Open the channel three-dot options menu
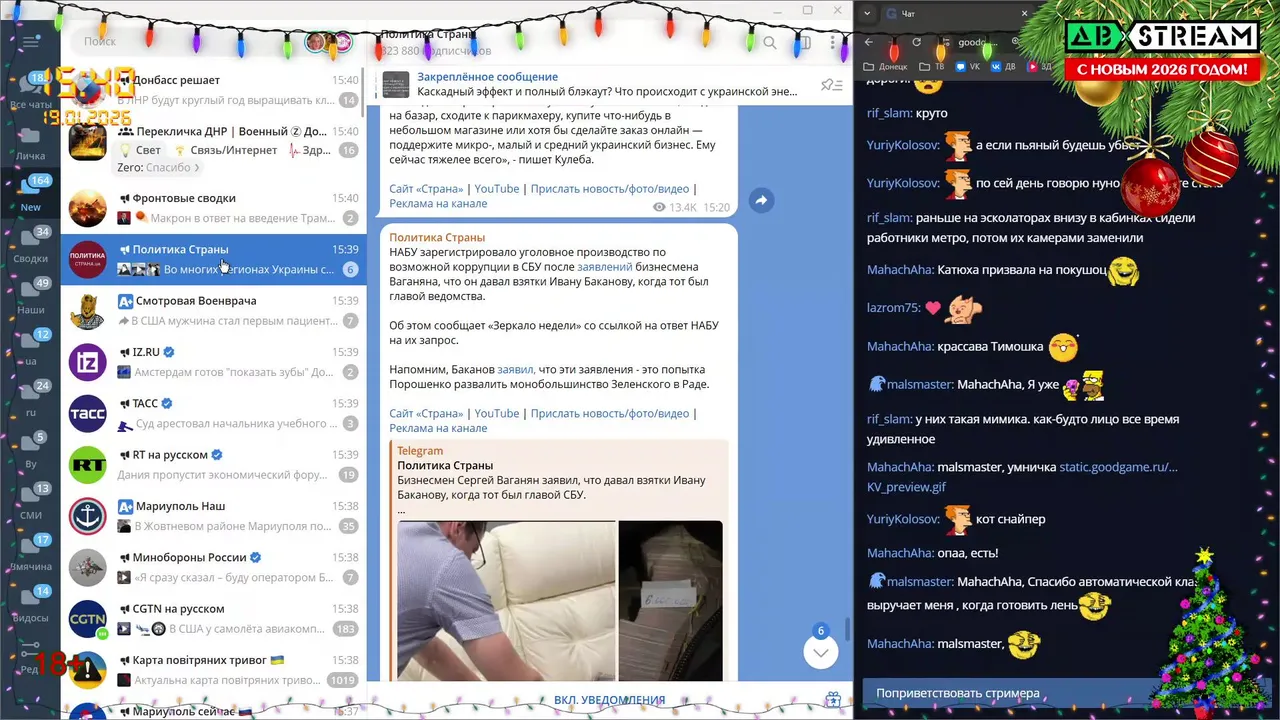This screenshot has height=720, width=1280. pos(833,43)
